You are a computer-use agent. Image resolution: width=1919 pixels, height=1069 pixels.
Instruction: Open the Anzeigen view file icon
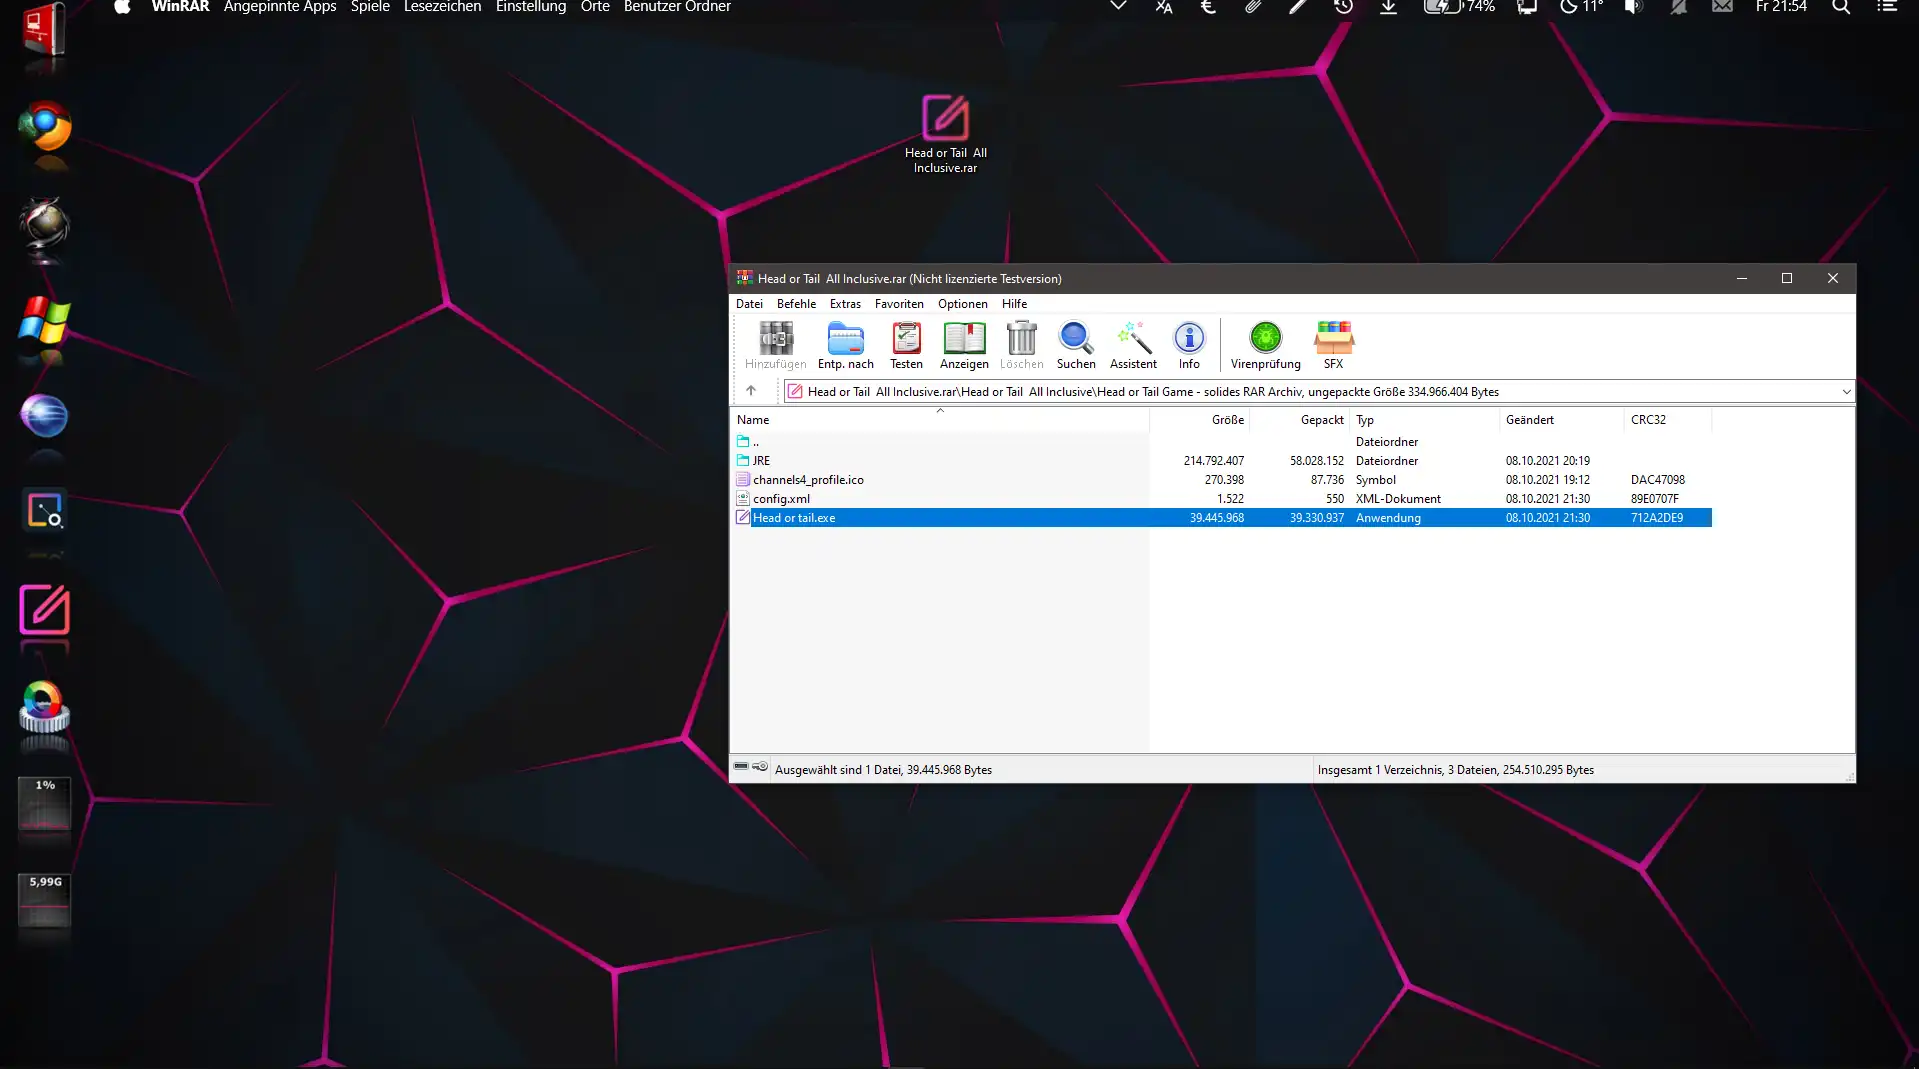click(x=964, y=345)
